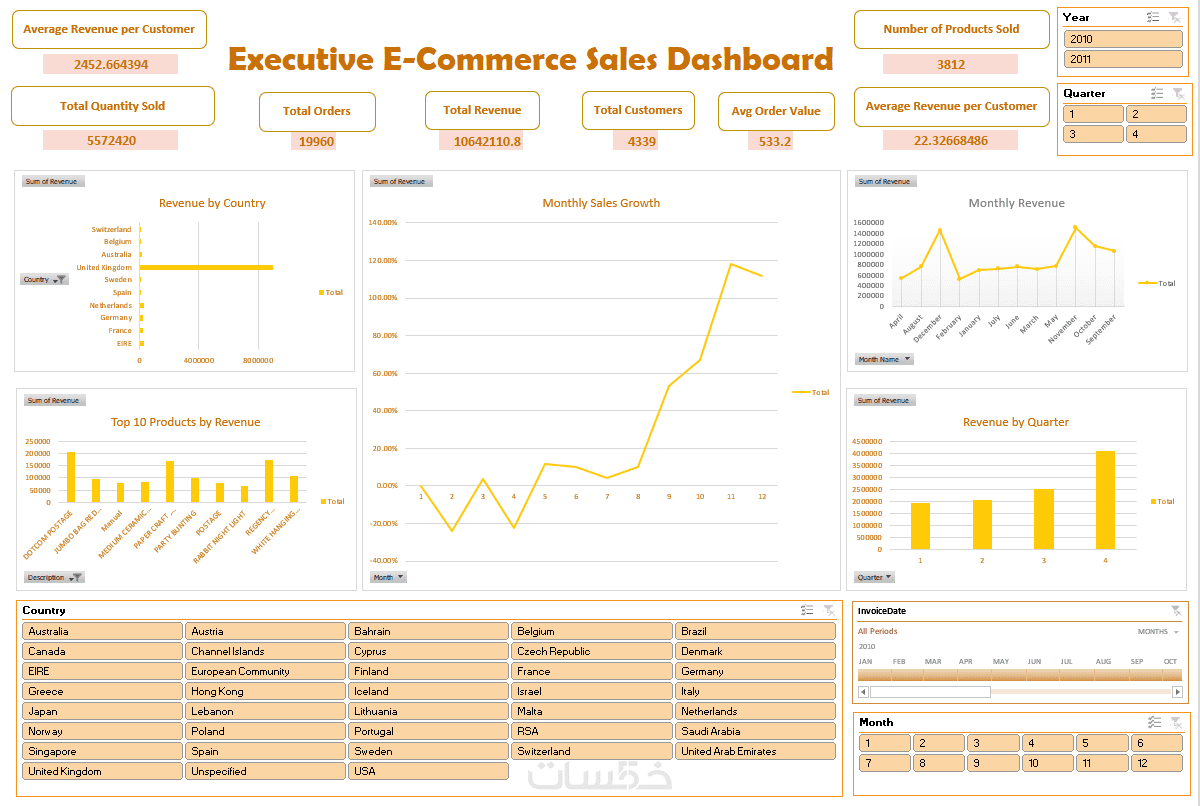The width and height of the screenshot is (1200, 806).
Task: Select month 12 in Month slicer
Action: (1157, 763)
